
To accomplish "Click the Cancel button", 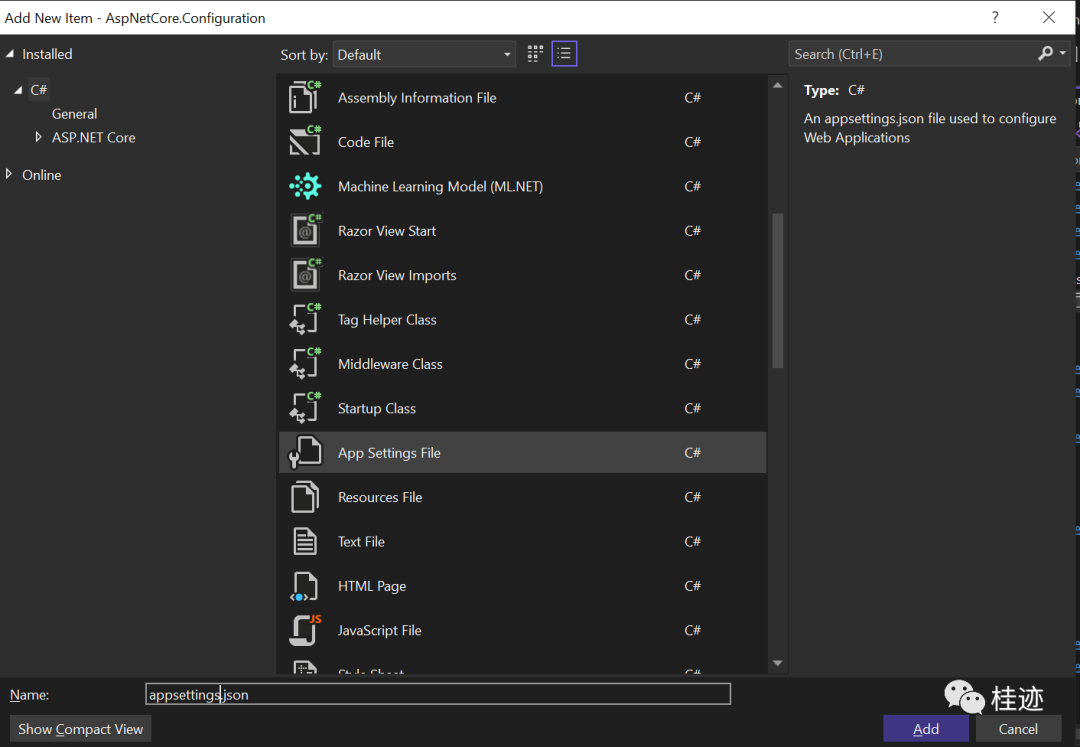I will coord(1018,728).
